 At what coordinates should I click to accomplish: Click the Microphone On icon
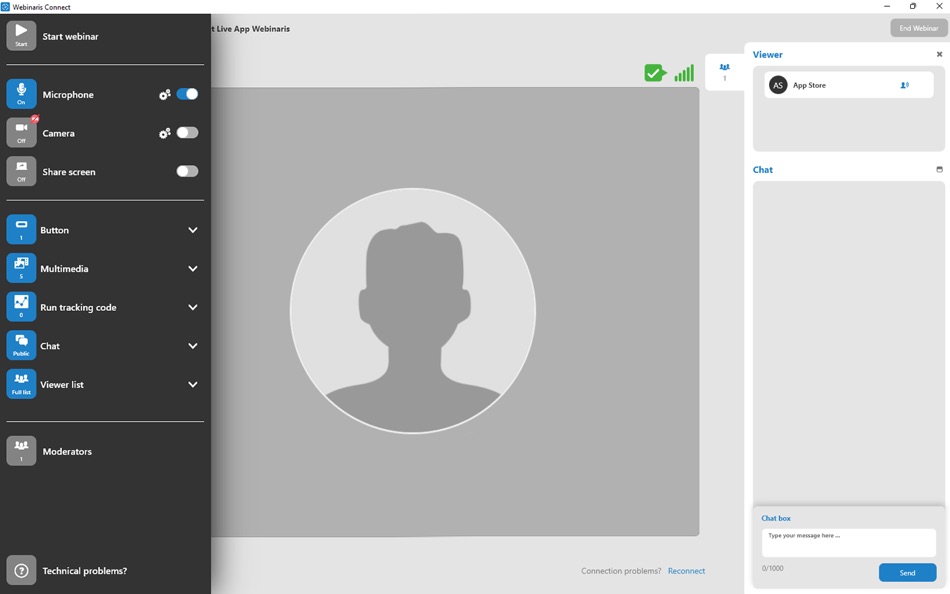click(x=21, y=94)
